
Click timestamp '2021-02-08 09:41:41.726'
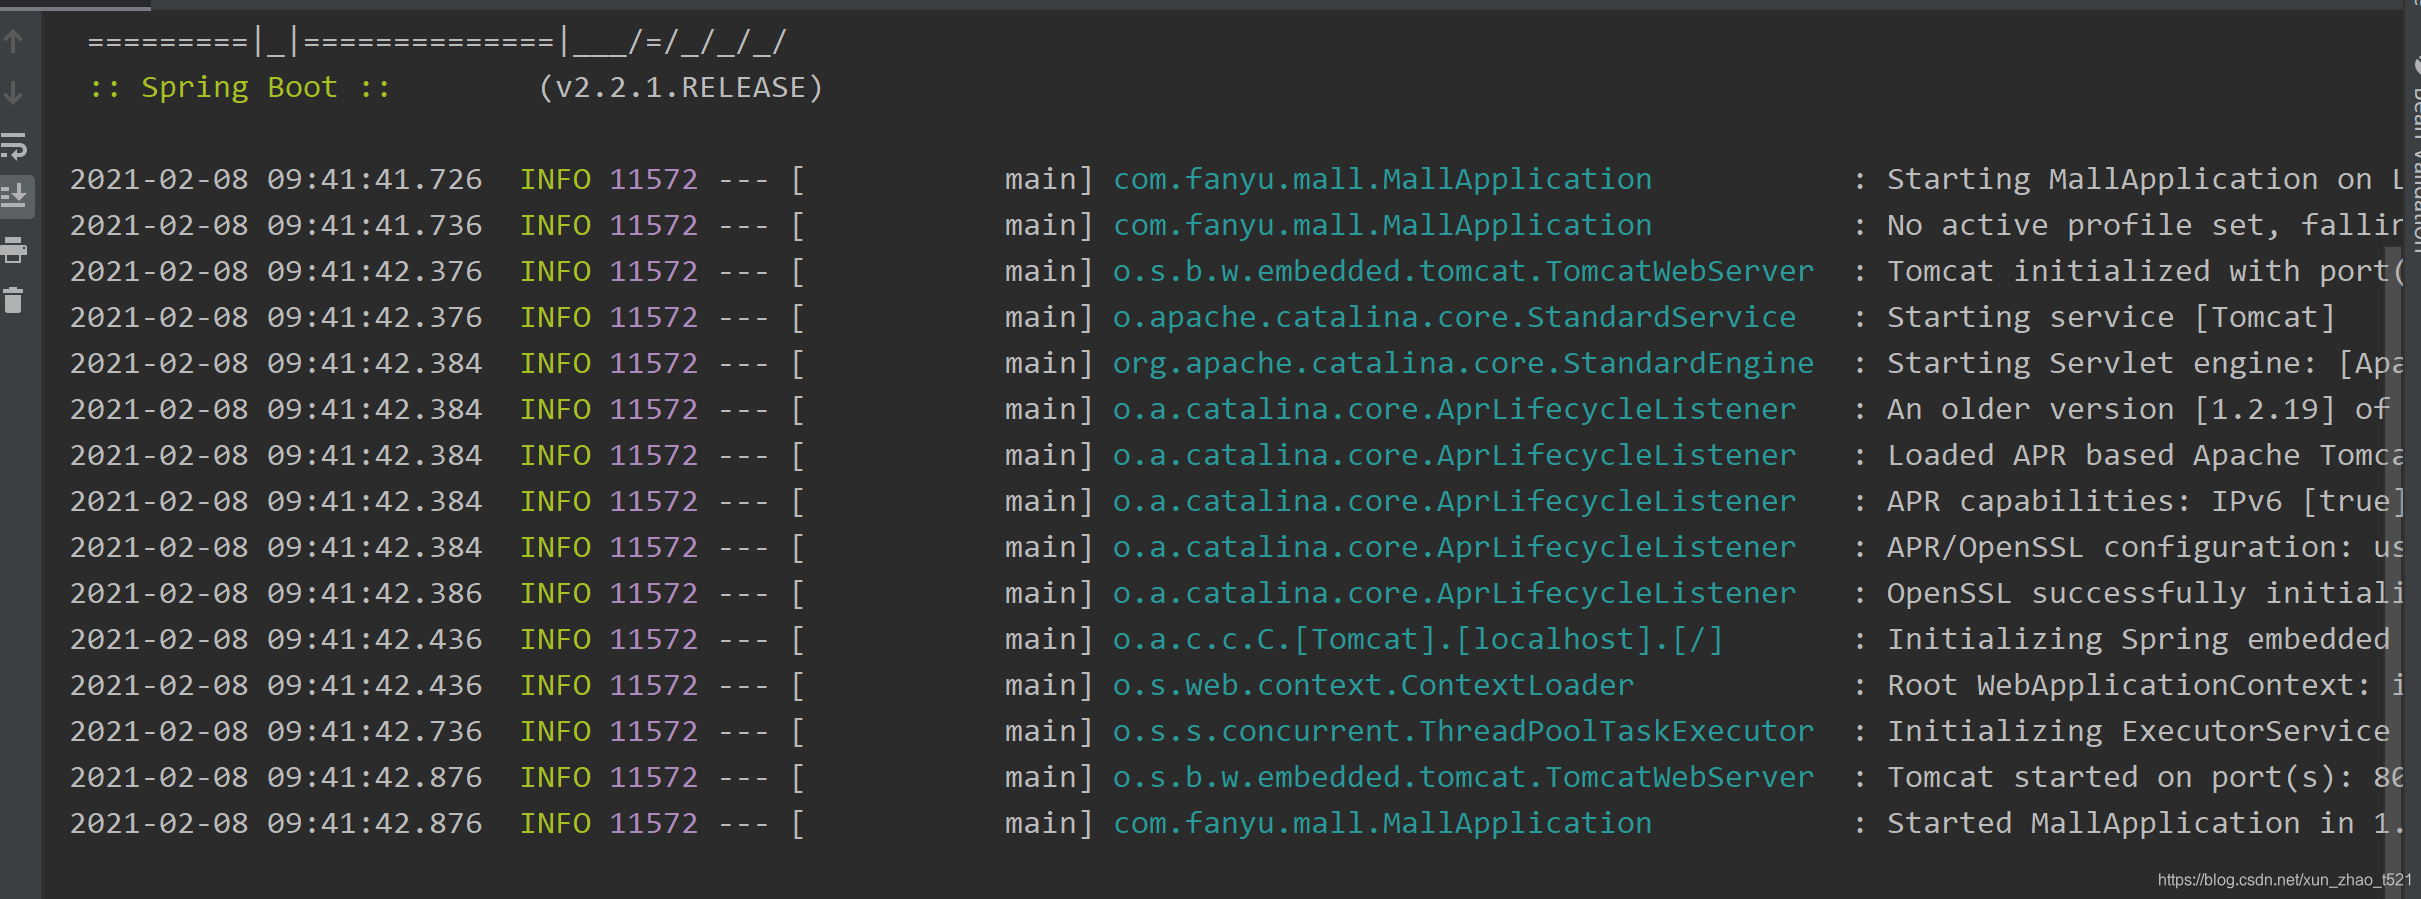point(276,180)
